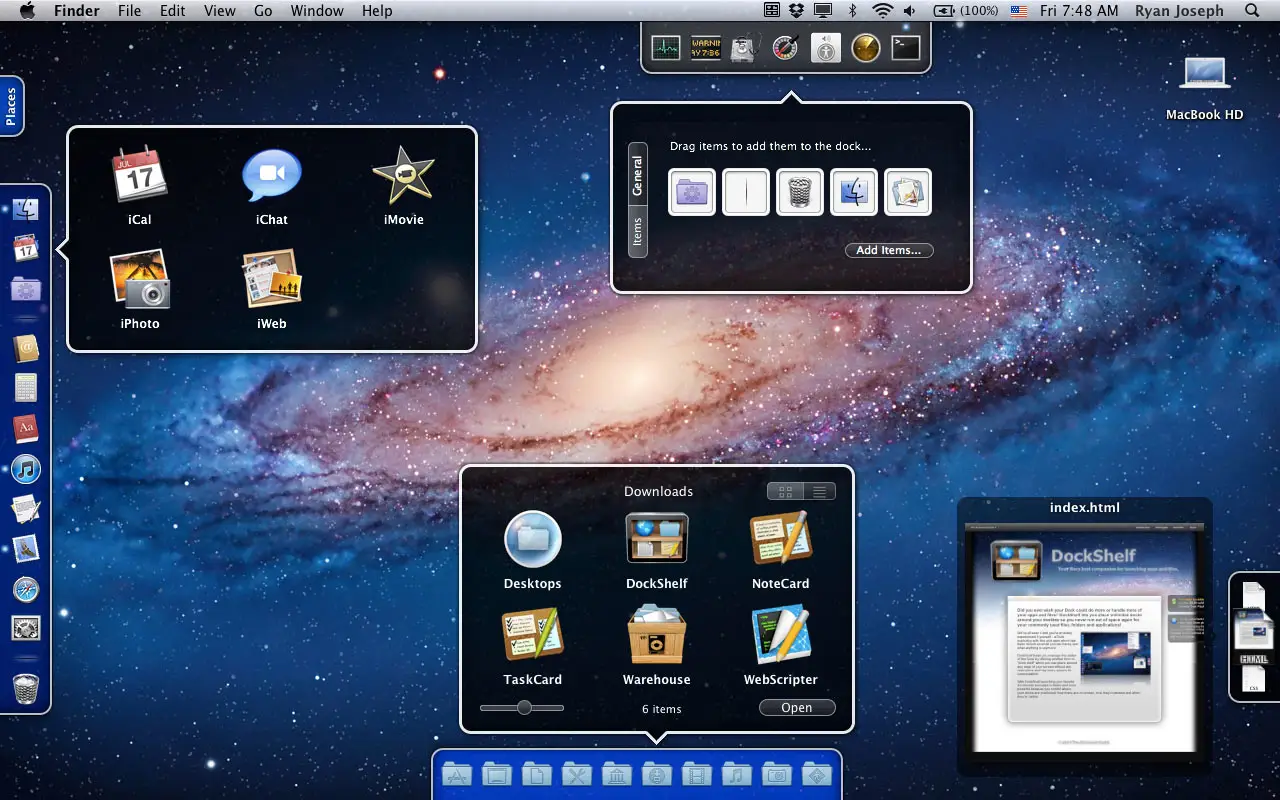Click Add Items... button
Viewport: 1280px width, 800px height.
889,250
